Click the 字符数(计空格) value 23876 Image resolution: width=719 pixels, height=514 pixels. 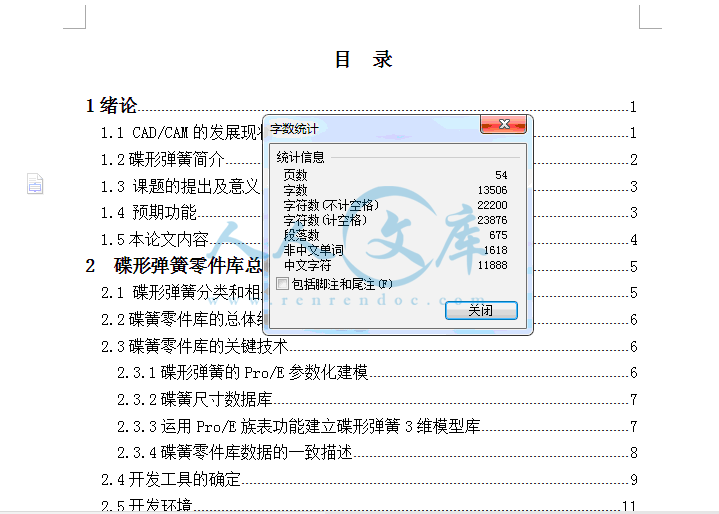pos(492,221)
